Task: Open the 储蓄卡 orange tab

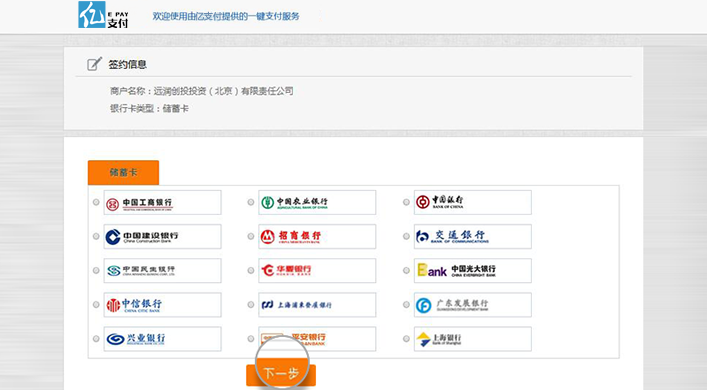Action: 123,172
